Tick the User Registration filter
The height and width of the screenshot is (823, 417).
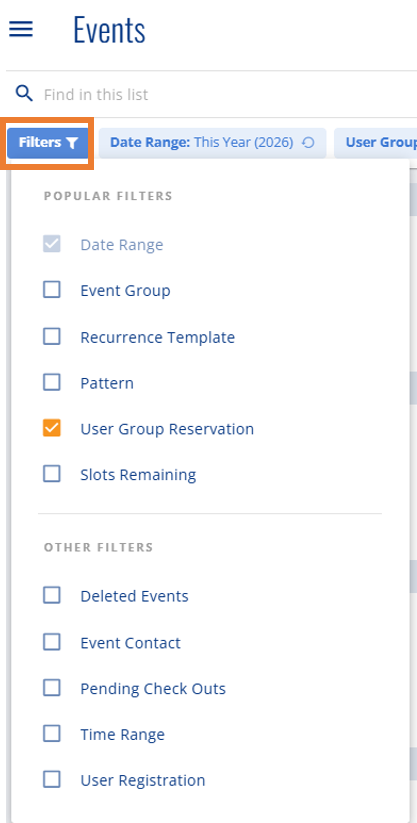tap(51, 779)
